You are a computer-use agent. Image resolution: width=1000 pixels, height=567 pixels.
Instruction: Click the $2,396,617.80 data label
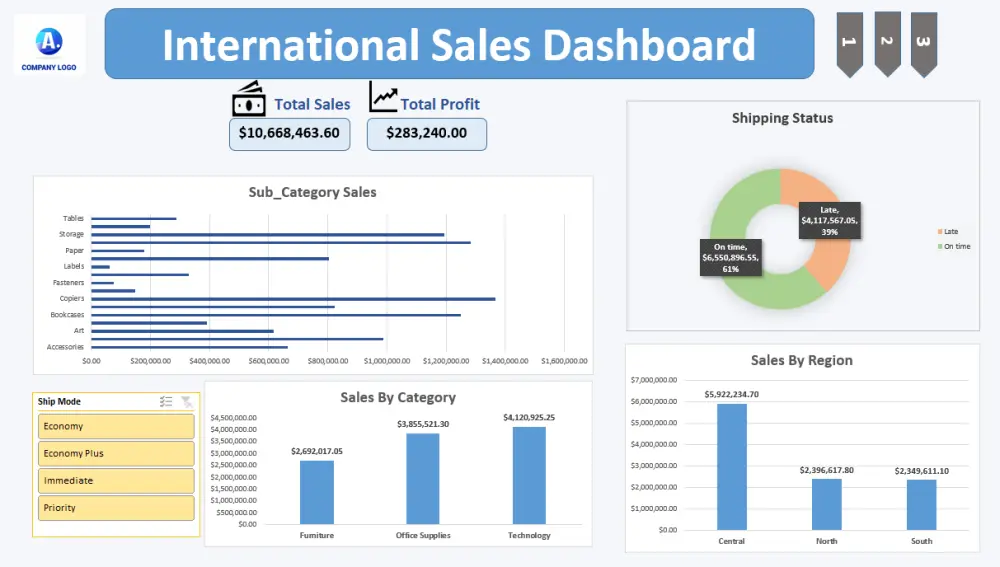[827, 470]
